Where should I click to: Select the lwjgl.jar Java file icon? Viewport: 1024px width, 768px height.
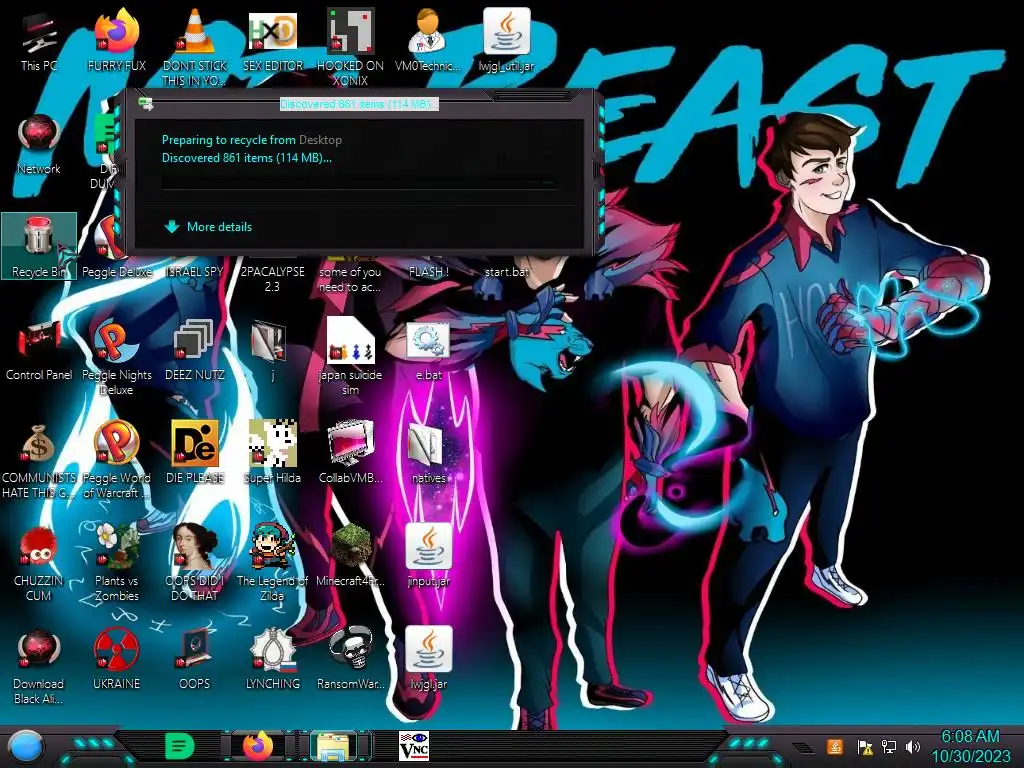click(x=428, y=658)
